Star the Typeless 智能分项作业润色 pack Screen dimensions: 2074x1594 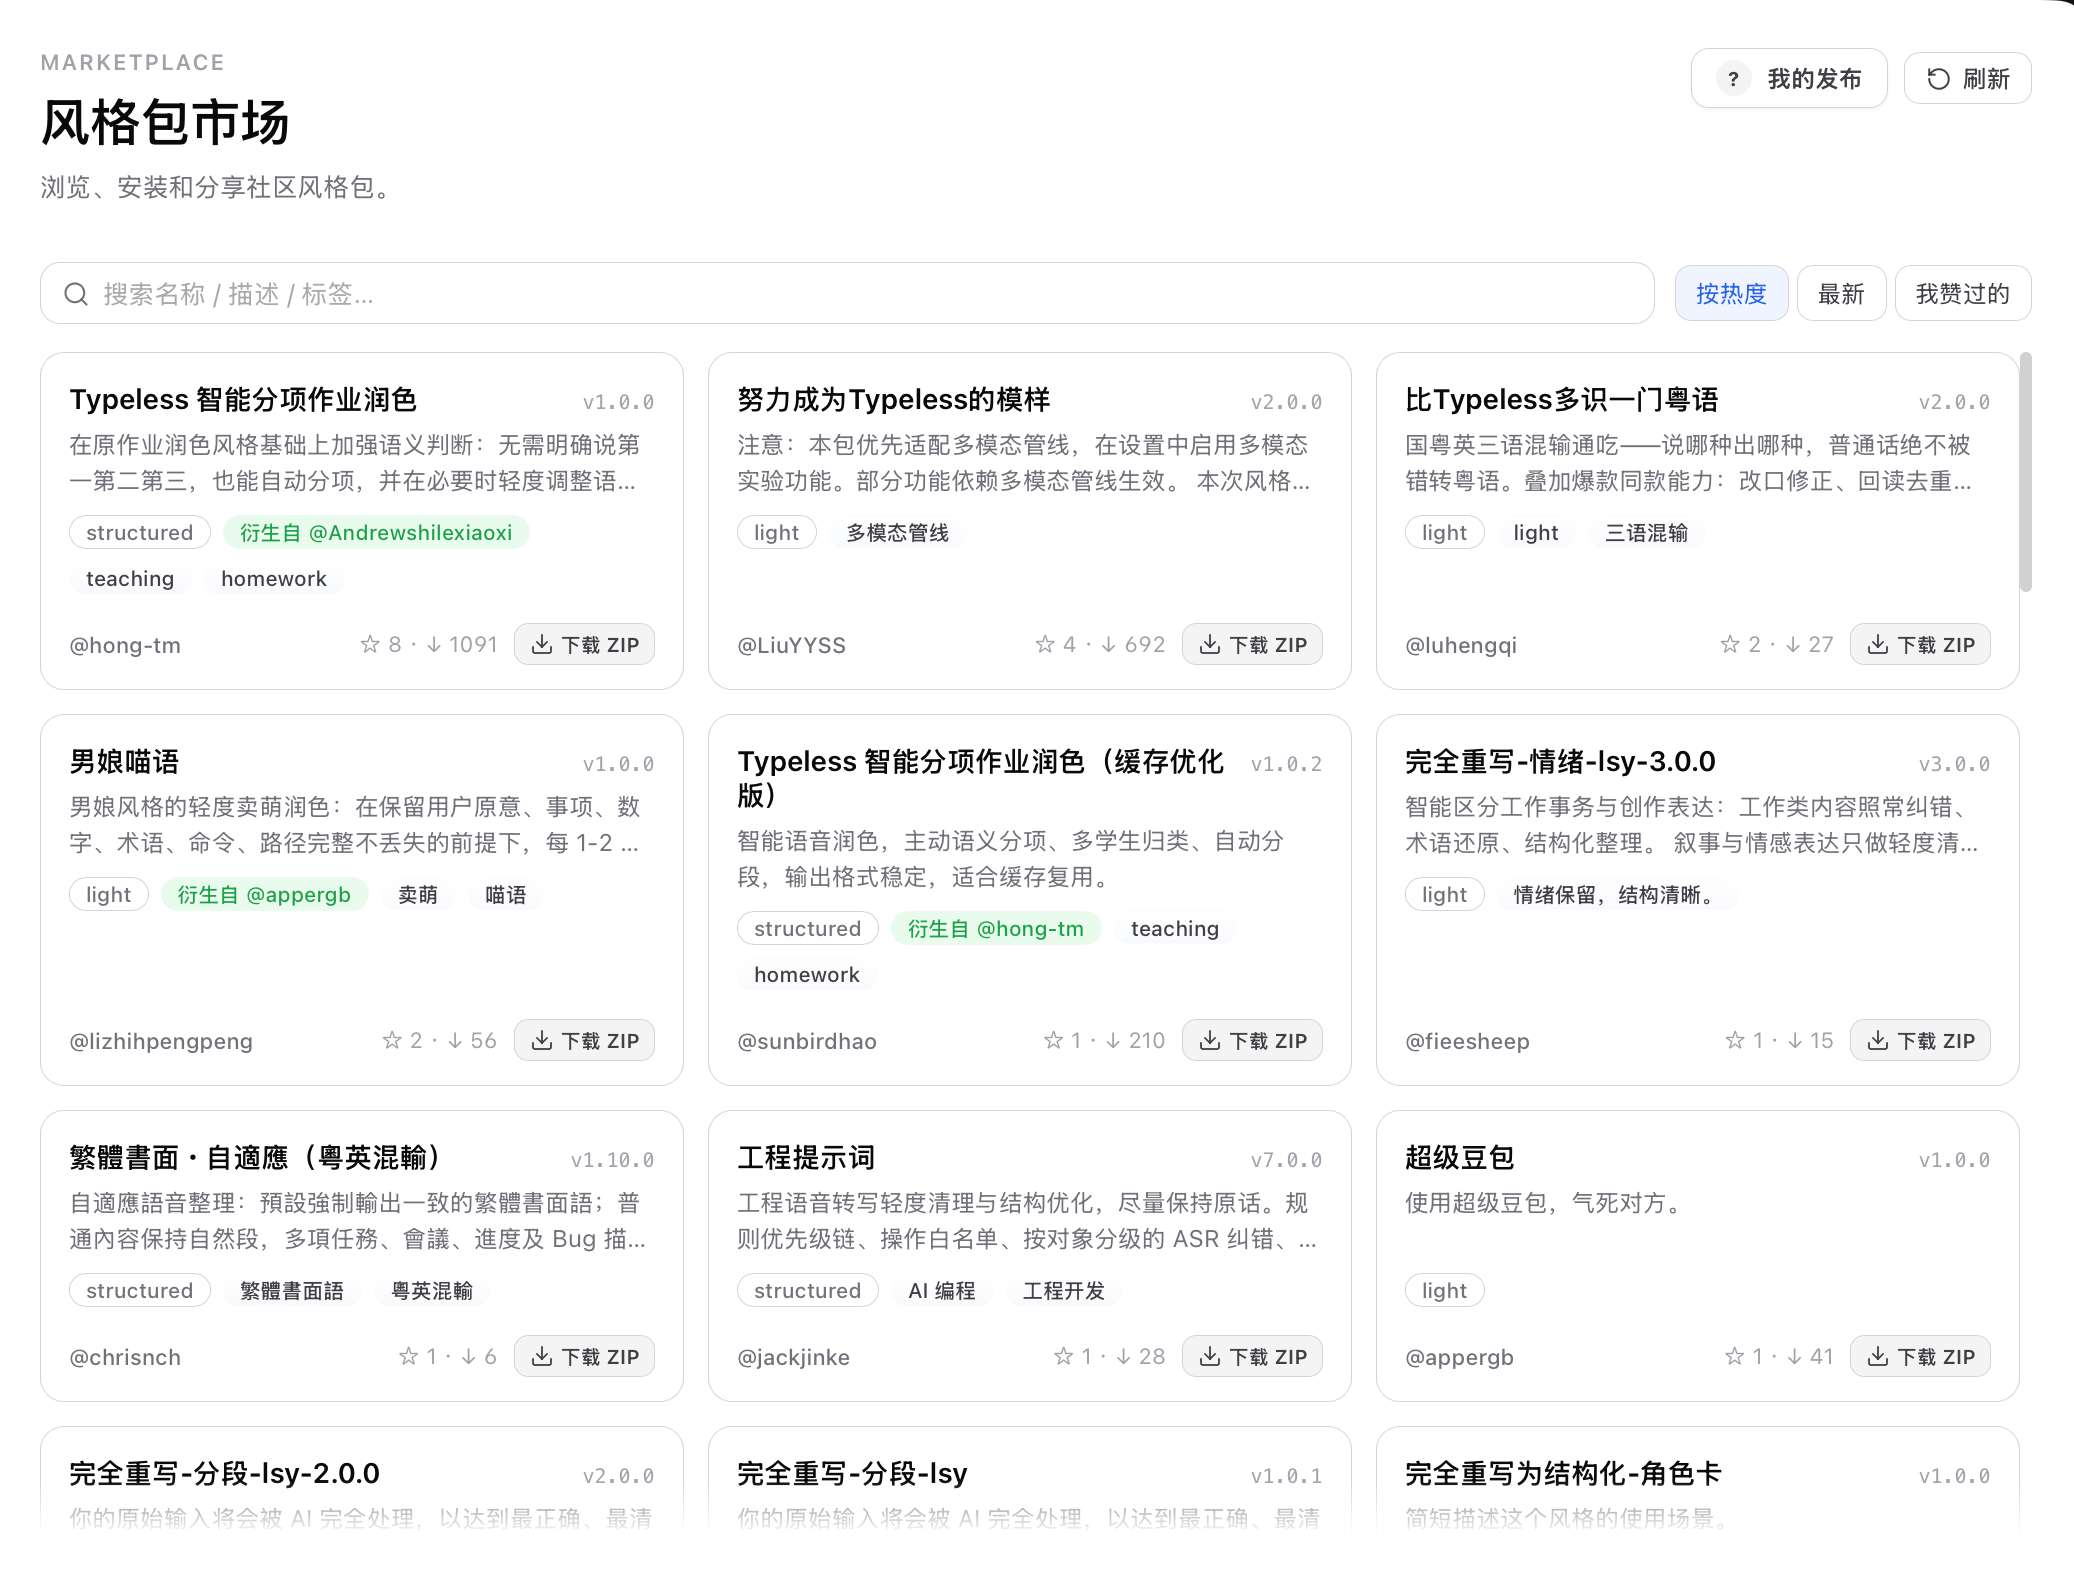click(x=370, y=645)
